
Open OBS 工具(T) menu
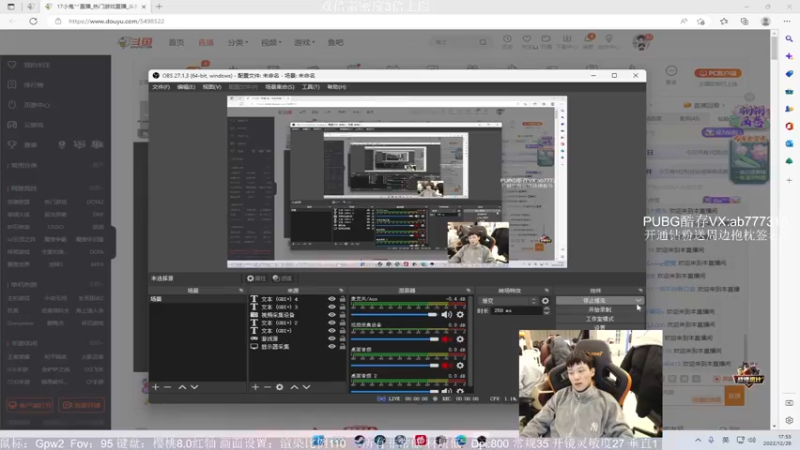310,87
